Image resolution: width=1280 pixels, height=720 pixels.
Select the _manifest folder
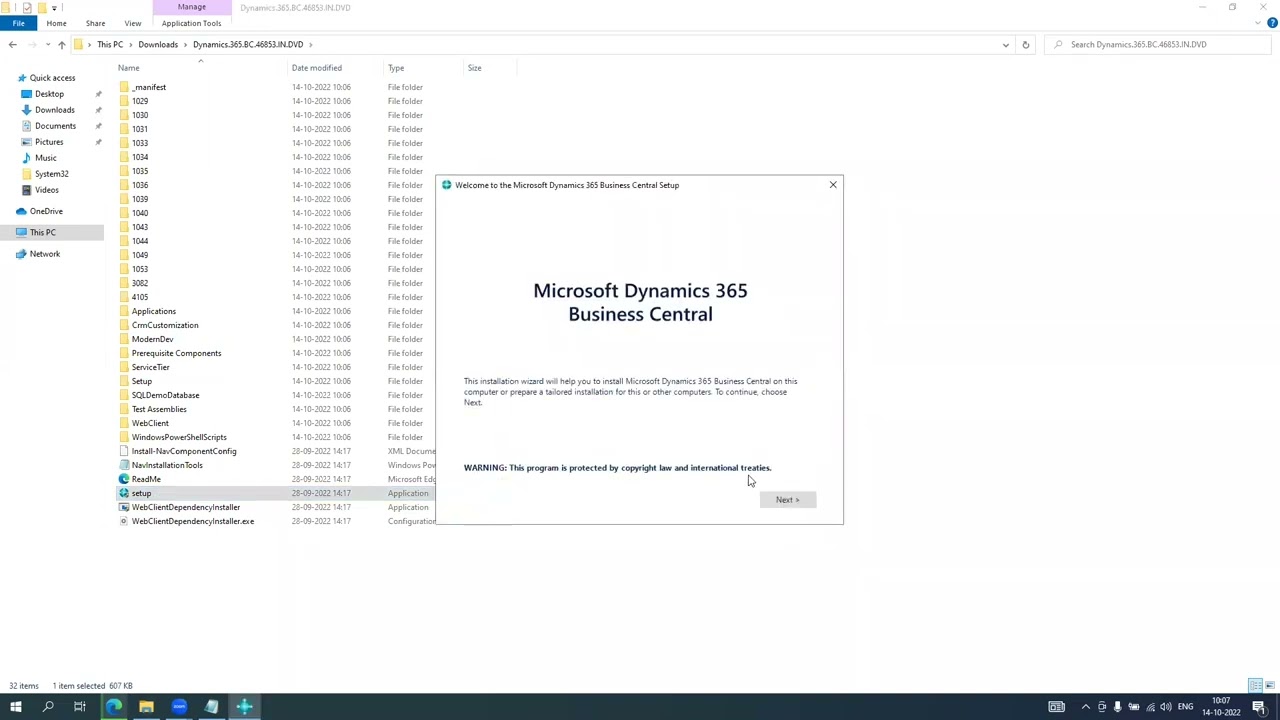[x=148, y=87]
